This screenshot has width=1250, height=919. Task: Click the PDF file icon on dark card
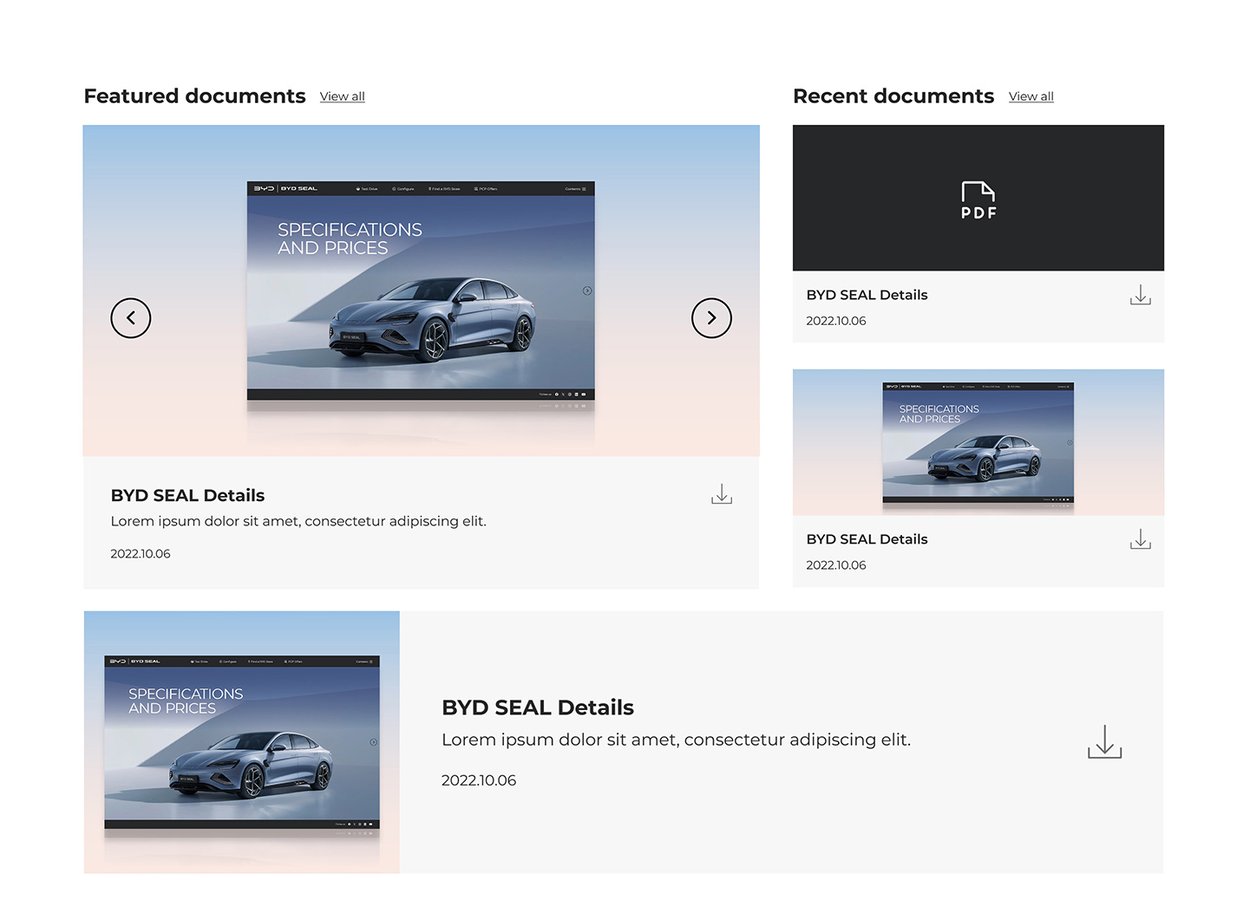[x=979, y=200]
